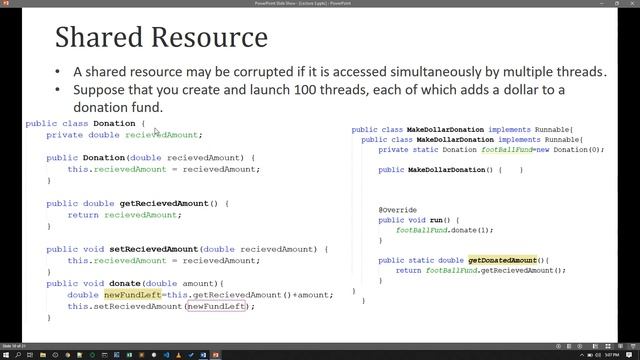Viewport: 640px width, 360px height.
Task: Open Word from the taskbar
Action: [203, 355]
